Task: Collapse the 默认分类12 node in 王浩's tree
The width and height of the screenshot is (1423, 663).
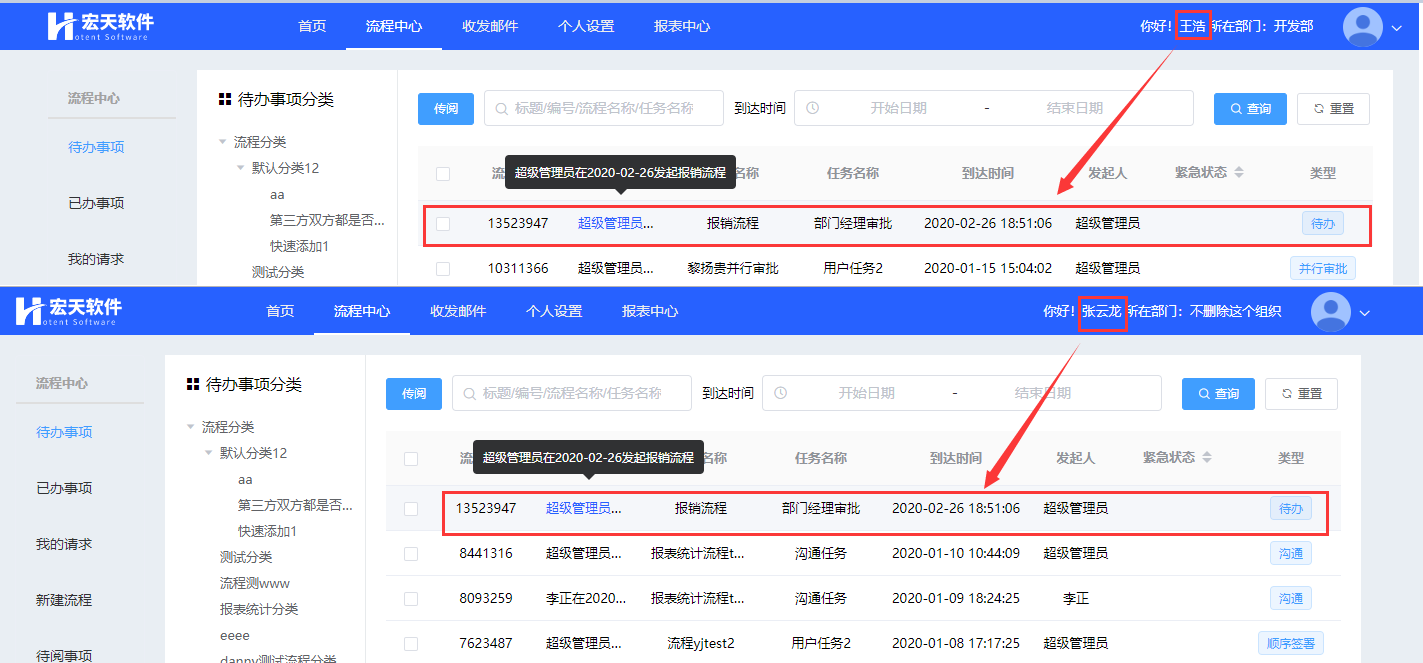Action: coord(240,168)
